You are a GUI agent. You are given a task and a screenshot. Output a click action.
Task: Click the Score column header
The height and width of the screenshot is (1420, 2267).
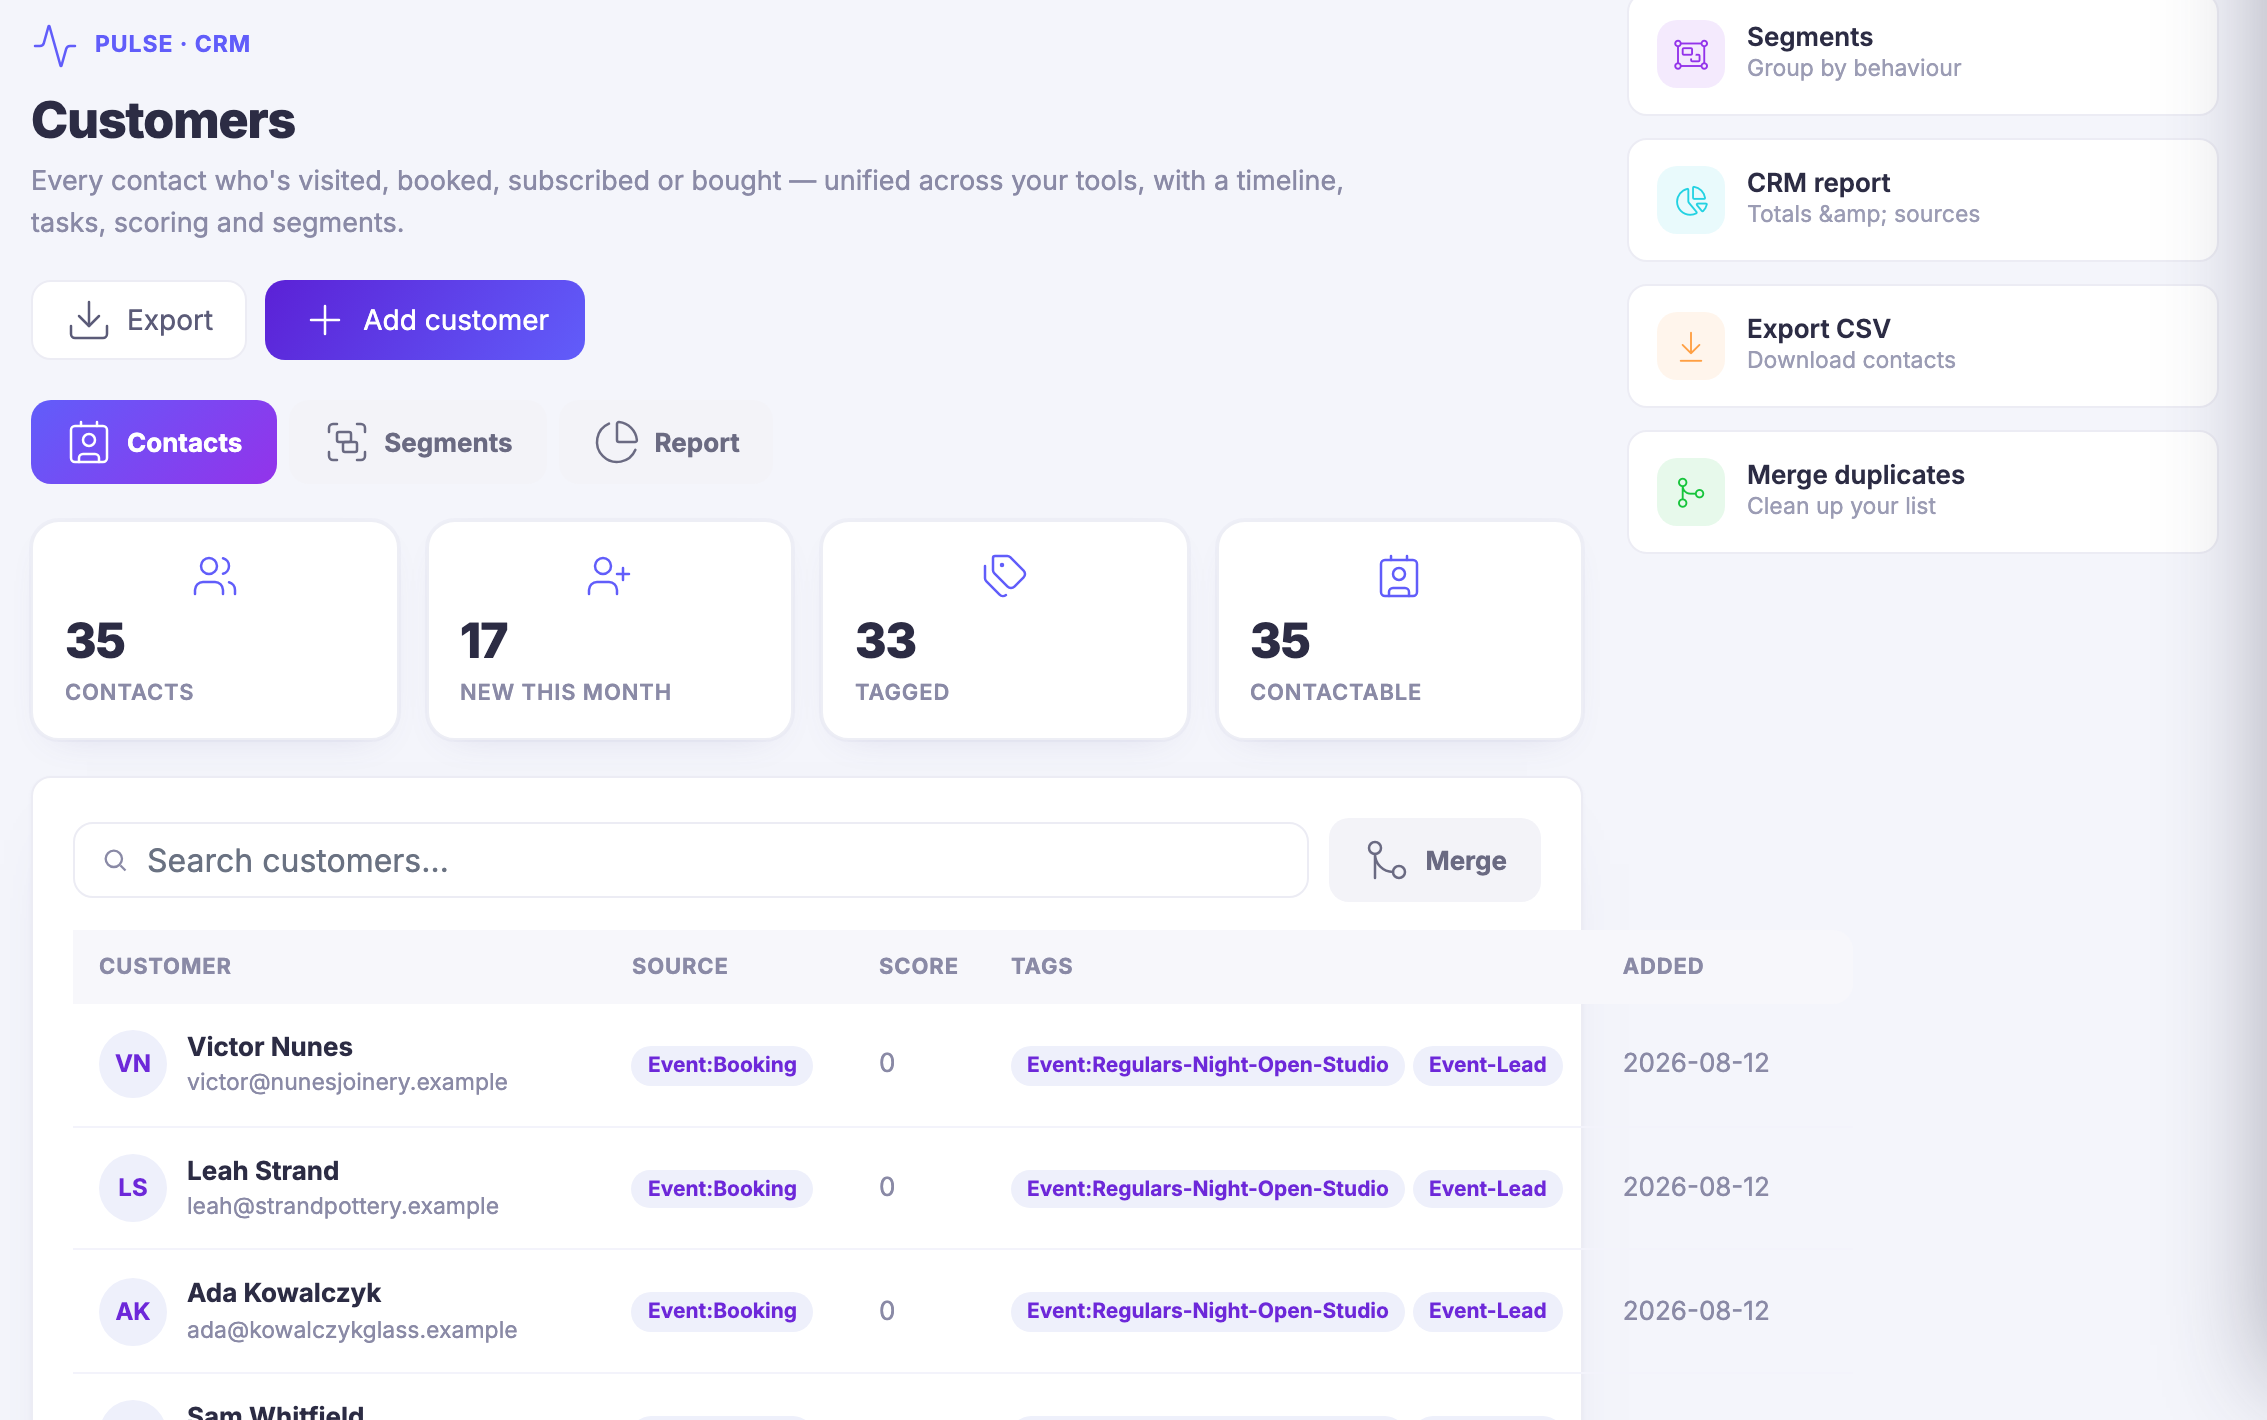[918, 966]
